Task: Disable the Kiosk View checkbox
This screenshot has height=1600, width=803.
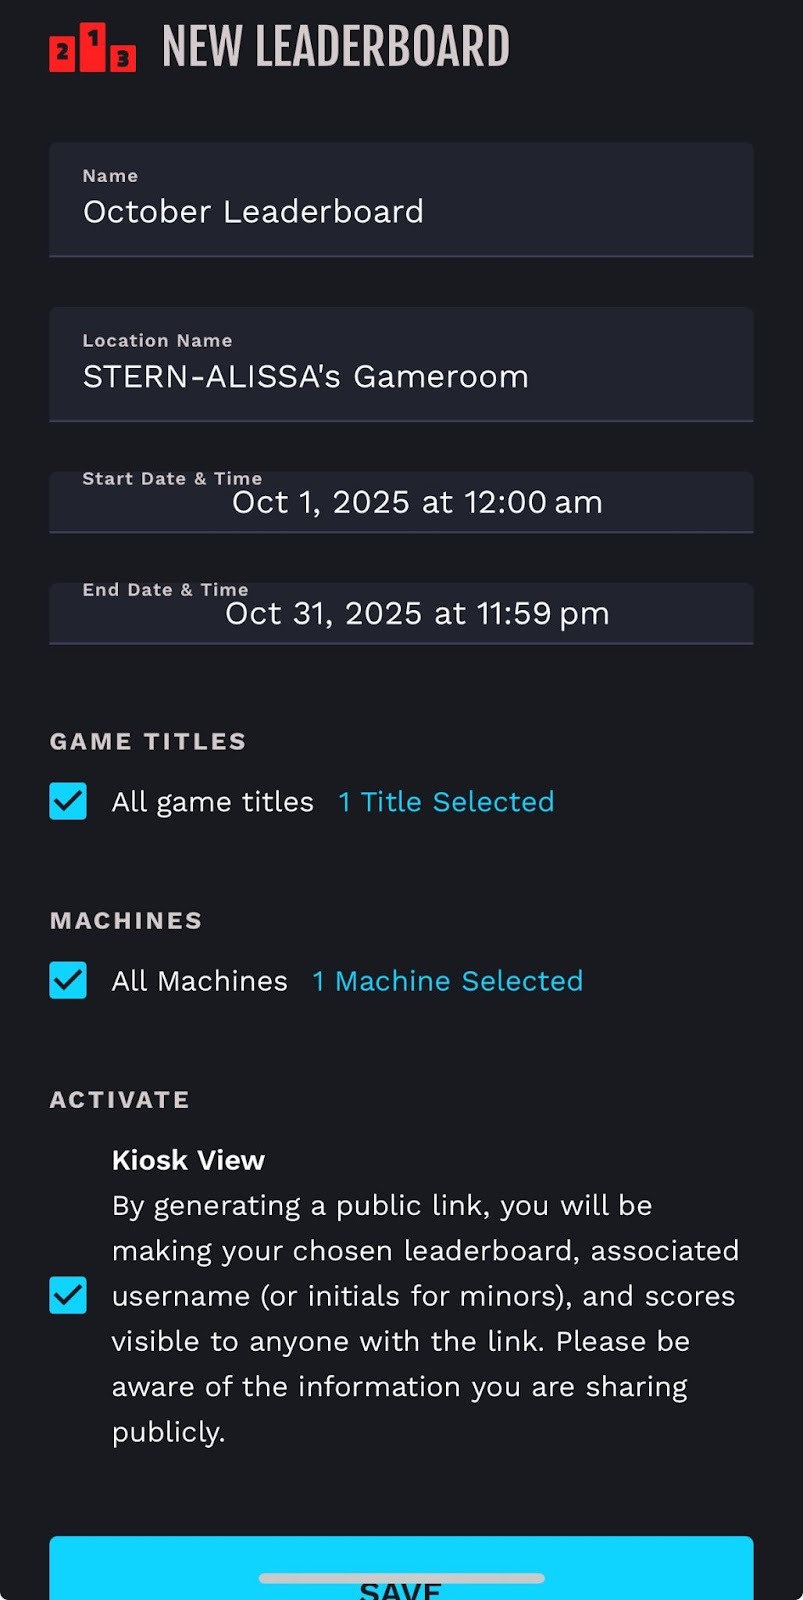Action: [x=68, y=1295]
